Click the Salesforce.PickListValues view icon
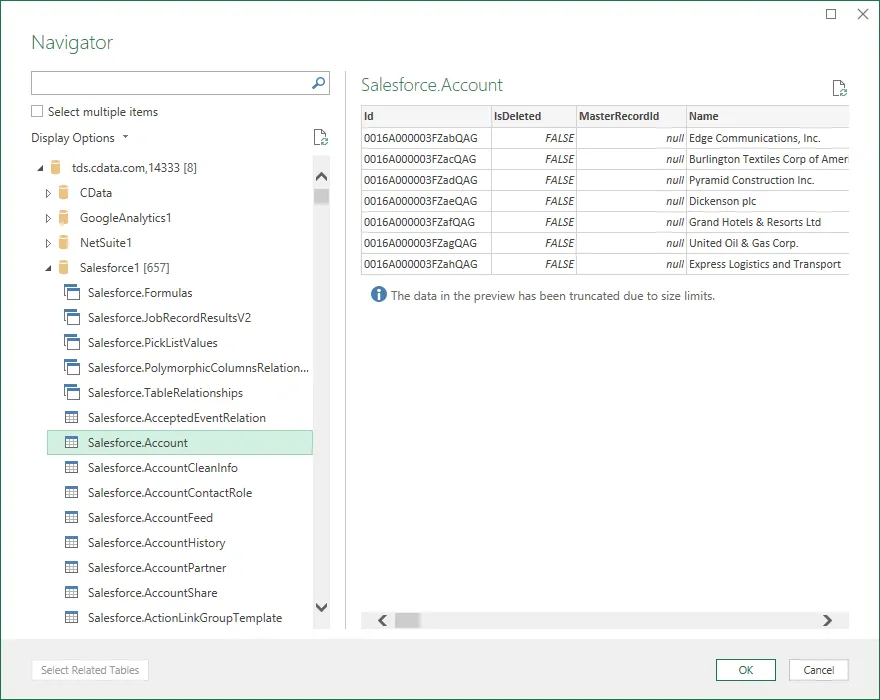880x700 pixels. [71, 342]
